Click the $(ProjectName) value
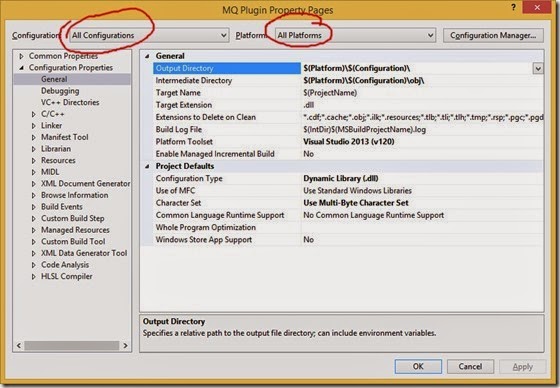The image size is (560, 388). [330, 93]
